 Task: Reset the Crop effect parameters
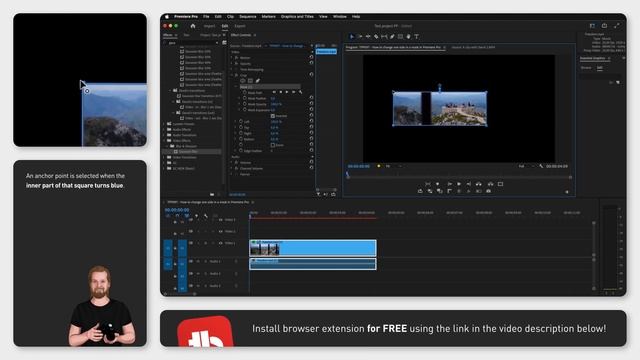point(311,75)
